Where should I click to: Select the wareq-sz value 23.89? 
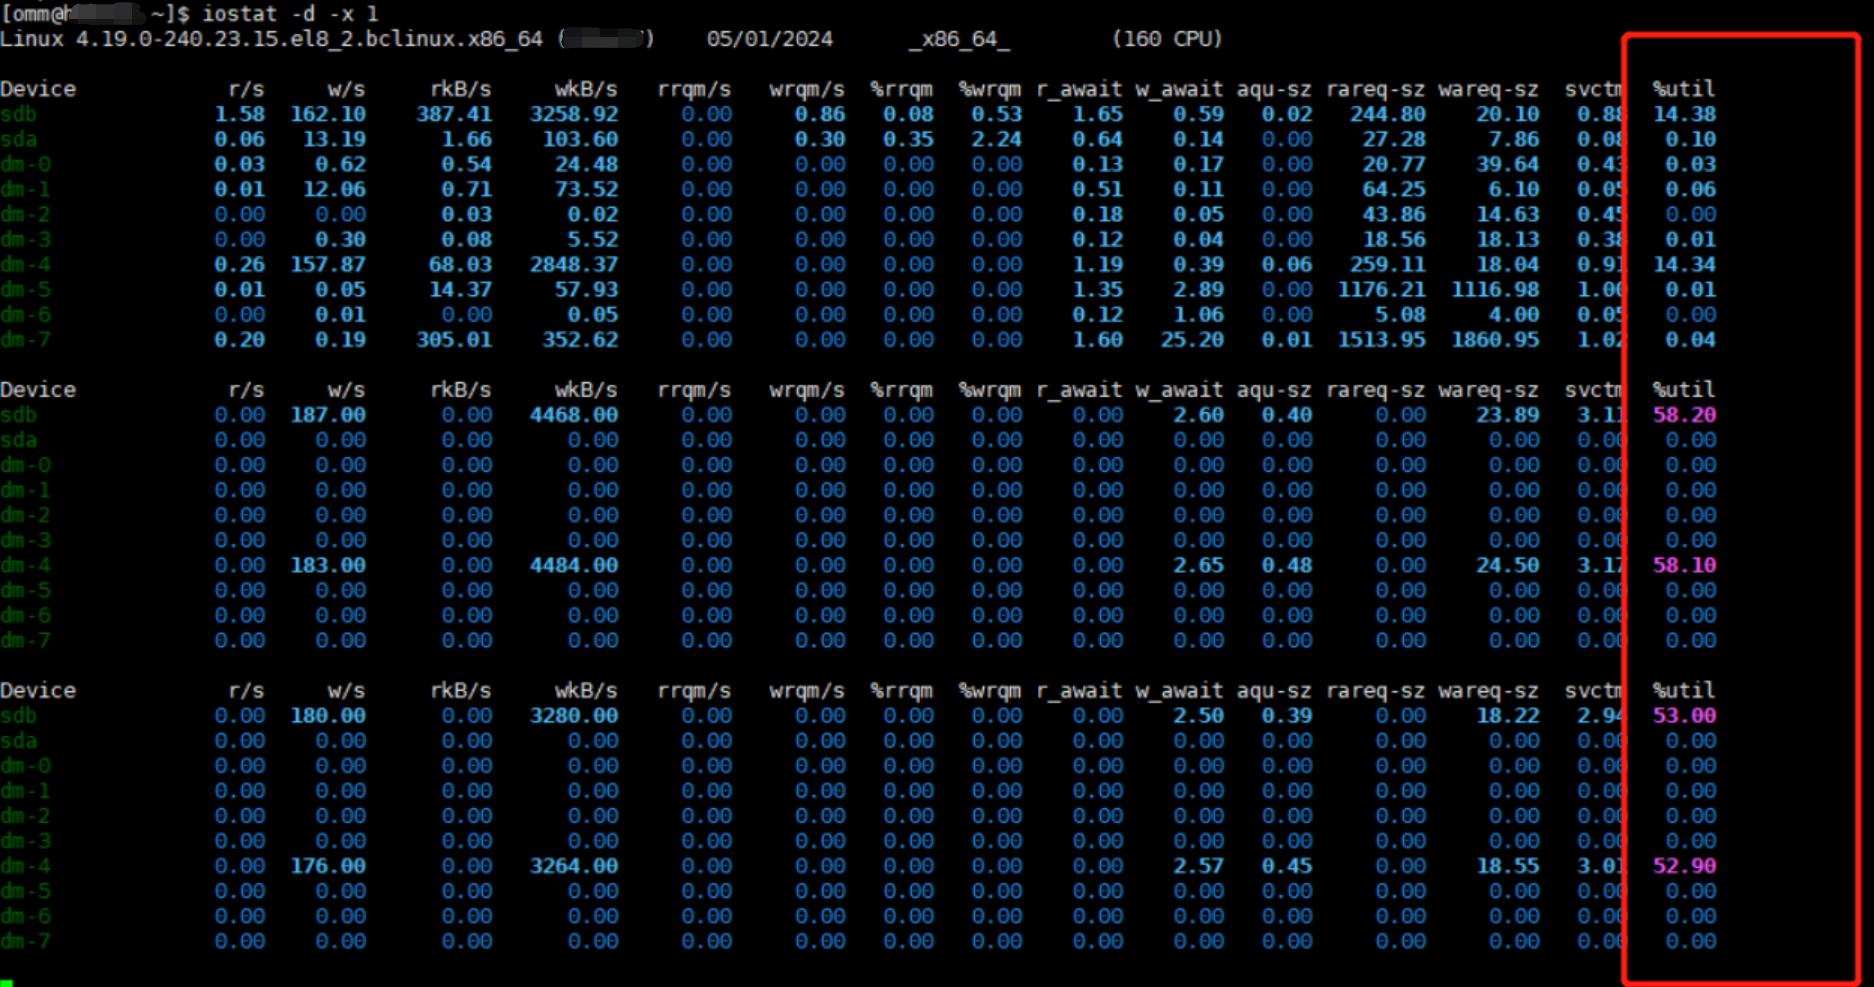(x=1508, y=415)
